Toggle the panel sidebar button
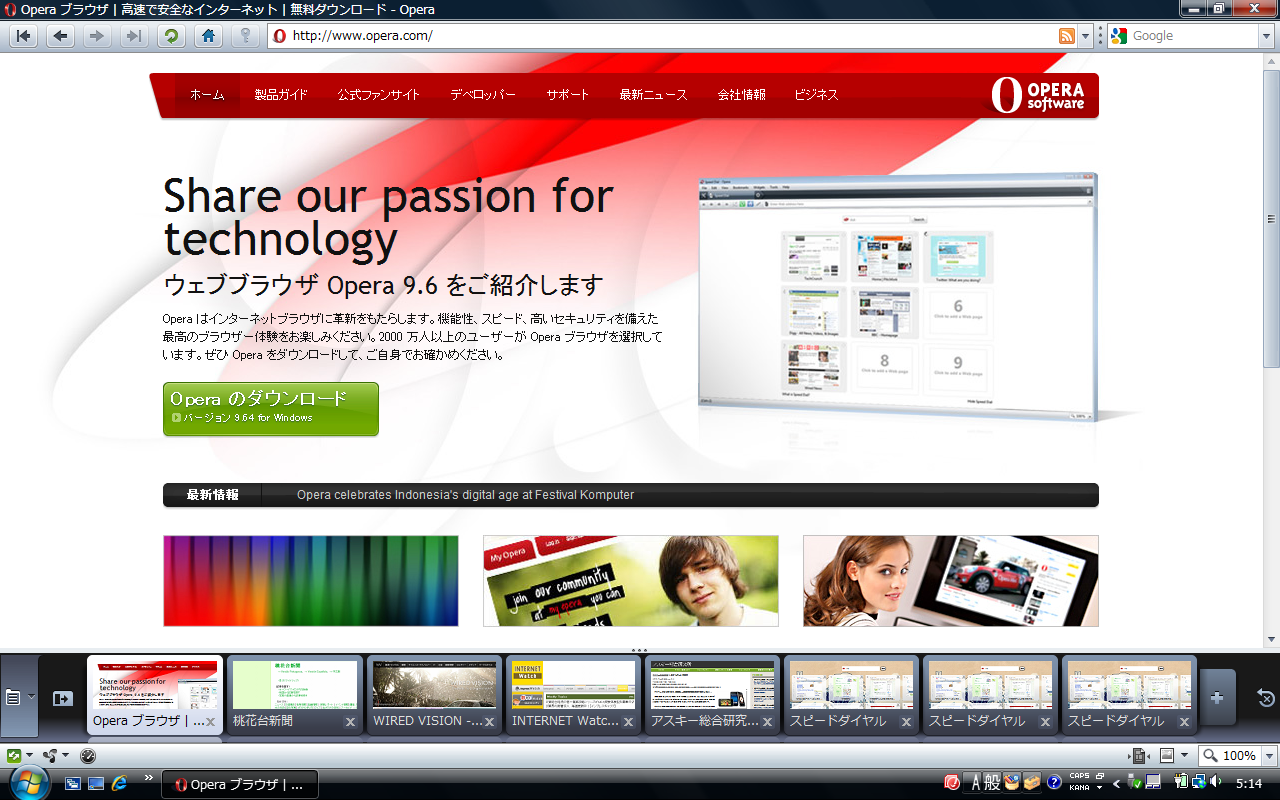Viewport: 1280px width, 800px height. coord(63,698)
